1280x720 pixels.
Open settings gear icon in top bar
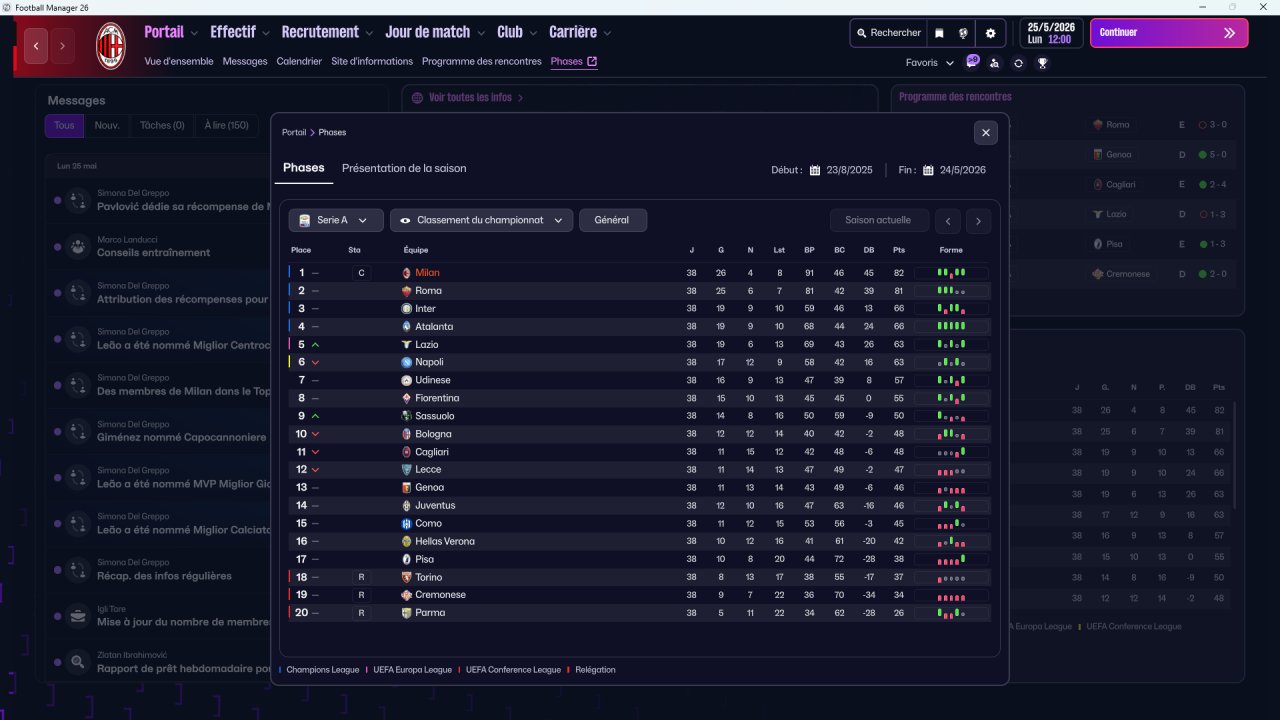click(x=990, y=33)
